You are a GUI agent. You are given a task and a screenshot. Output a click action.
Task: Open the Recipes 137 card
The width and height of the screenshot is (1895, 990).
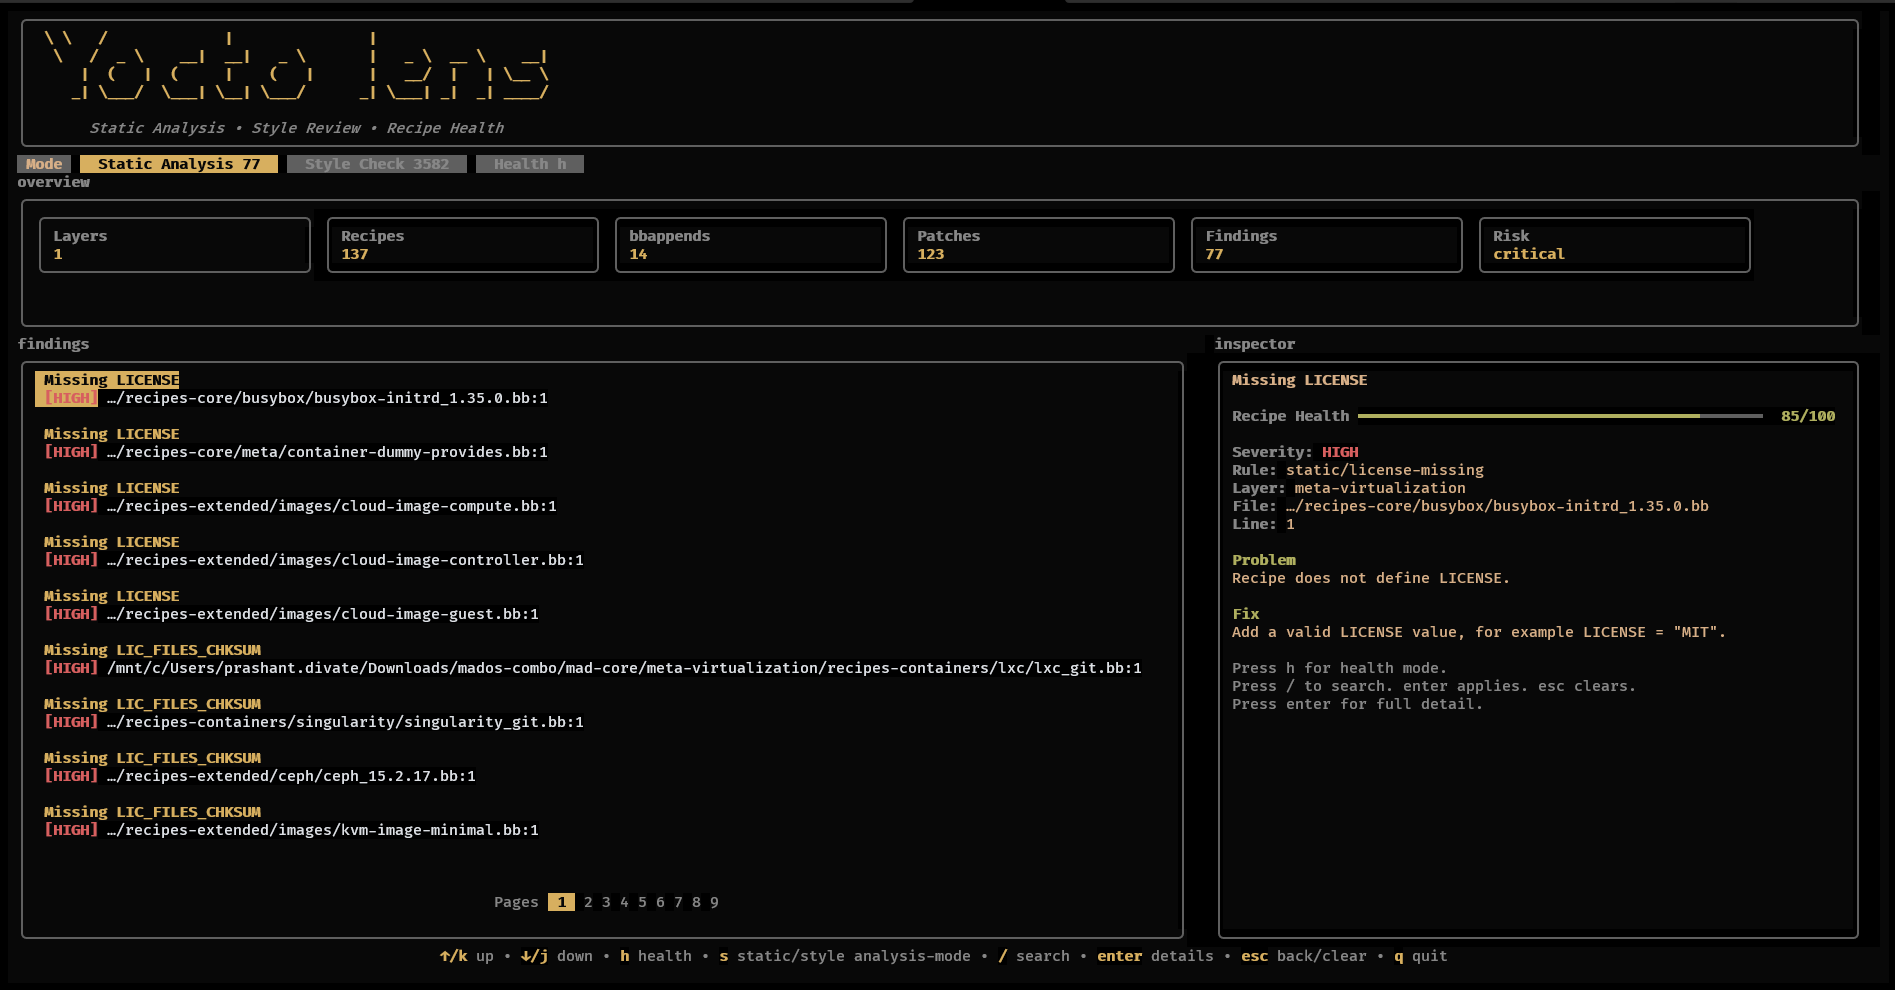[463, 245]
